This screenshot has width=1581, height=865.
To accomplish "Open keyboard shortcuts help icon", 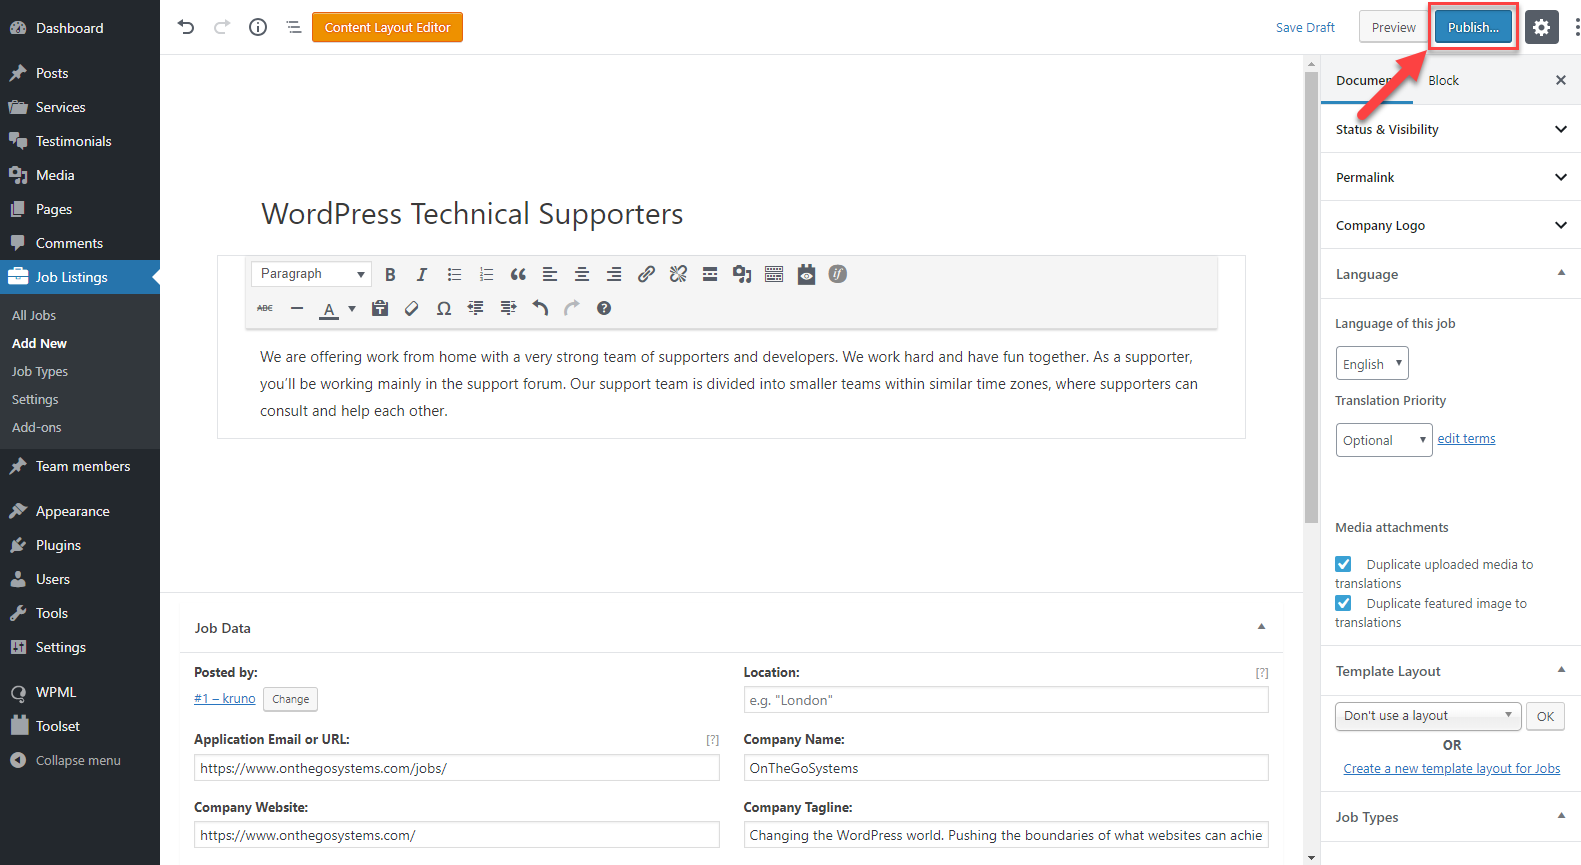I will pos(604,308).
